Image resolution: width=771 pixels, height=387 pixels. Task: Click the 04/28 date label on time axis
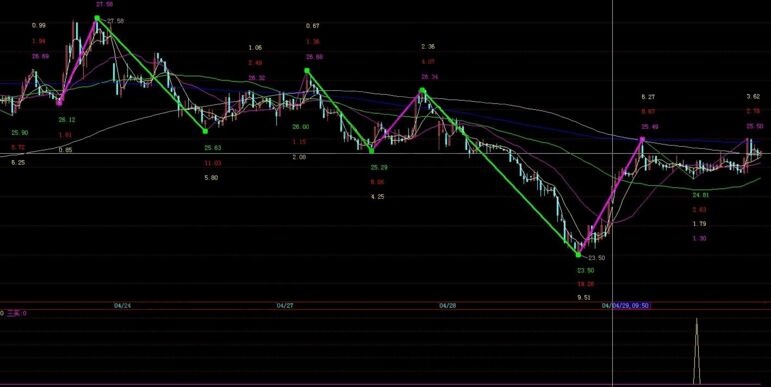click(447, 306)
